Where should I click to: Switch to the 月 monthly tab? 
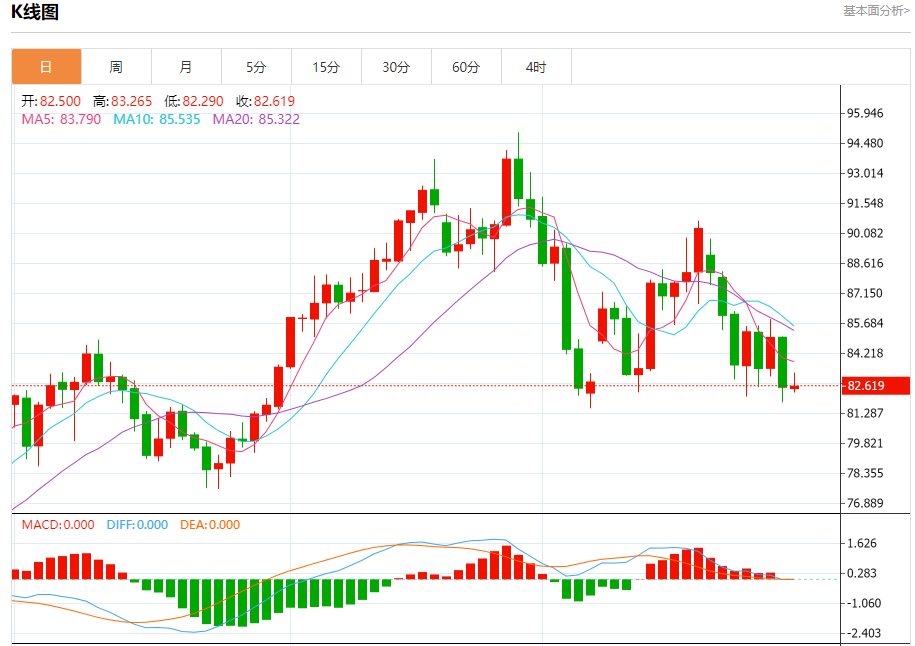point(186,67)
